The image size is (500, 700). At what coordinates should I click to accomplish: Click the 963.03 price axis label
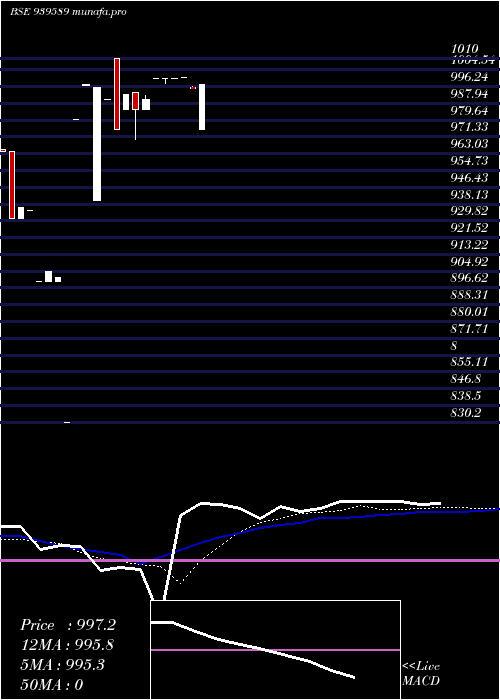click(469, 144)
